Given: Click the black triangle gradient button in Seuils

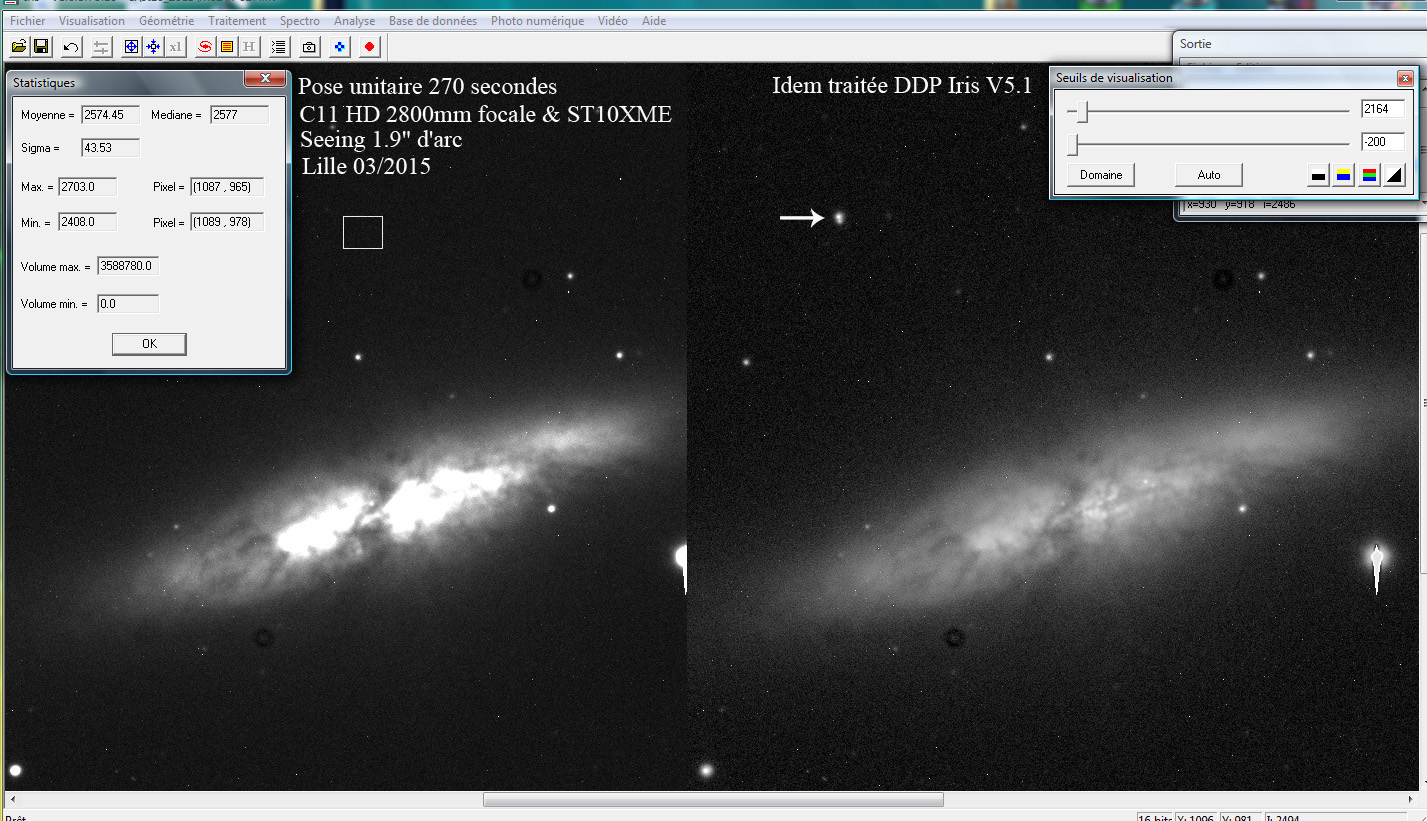Looking at the screenshot, I should 1395,176.
